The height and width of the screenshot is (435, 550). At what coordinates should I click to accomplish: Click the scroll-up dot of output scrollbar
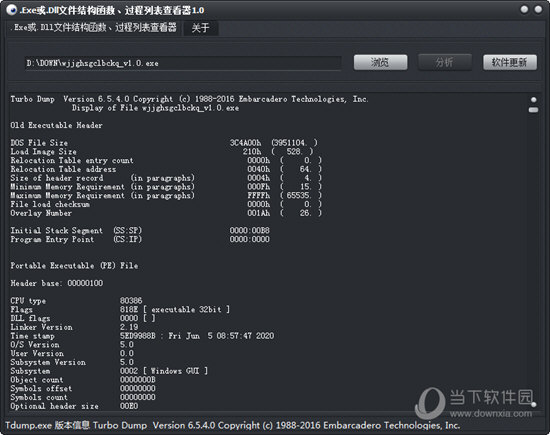(x=534, y=100)
